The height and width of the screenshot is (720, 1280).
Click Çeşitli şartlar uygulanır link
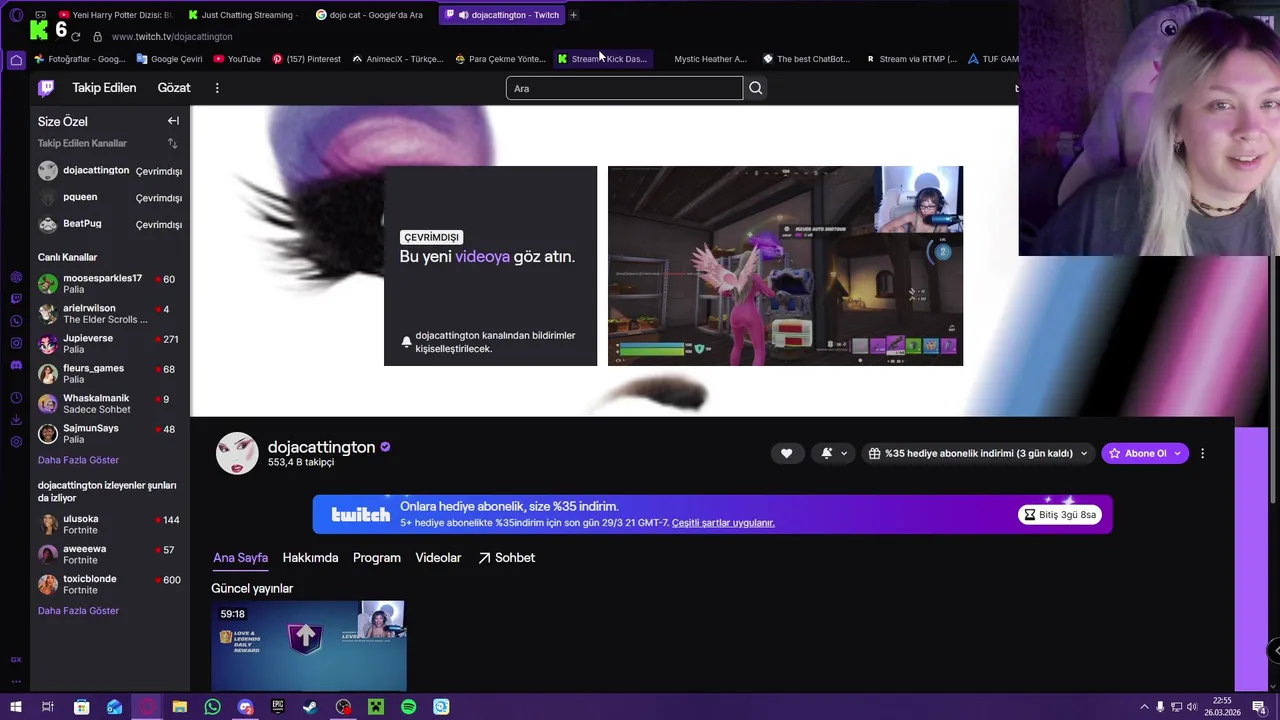(x=723, y=523)
